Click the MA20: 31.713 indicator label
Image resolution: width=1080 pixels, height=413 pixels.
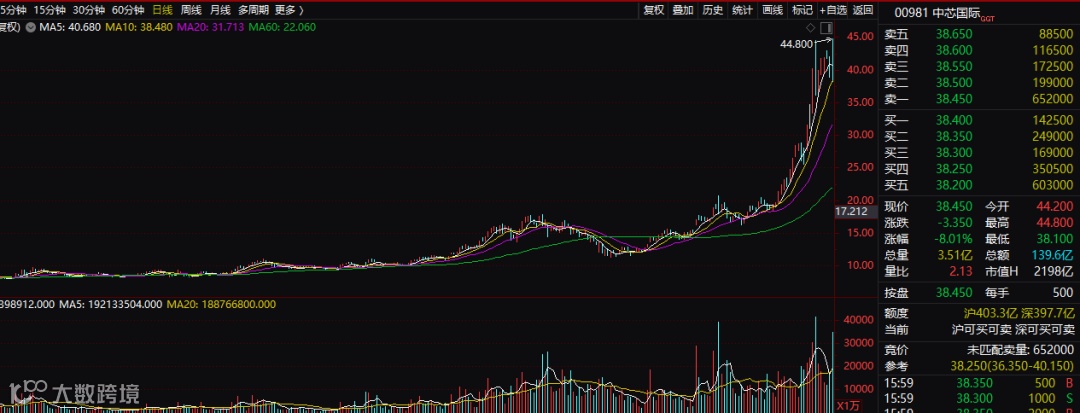[x=210, y=28]
